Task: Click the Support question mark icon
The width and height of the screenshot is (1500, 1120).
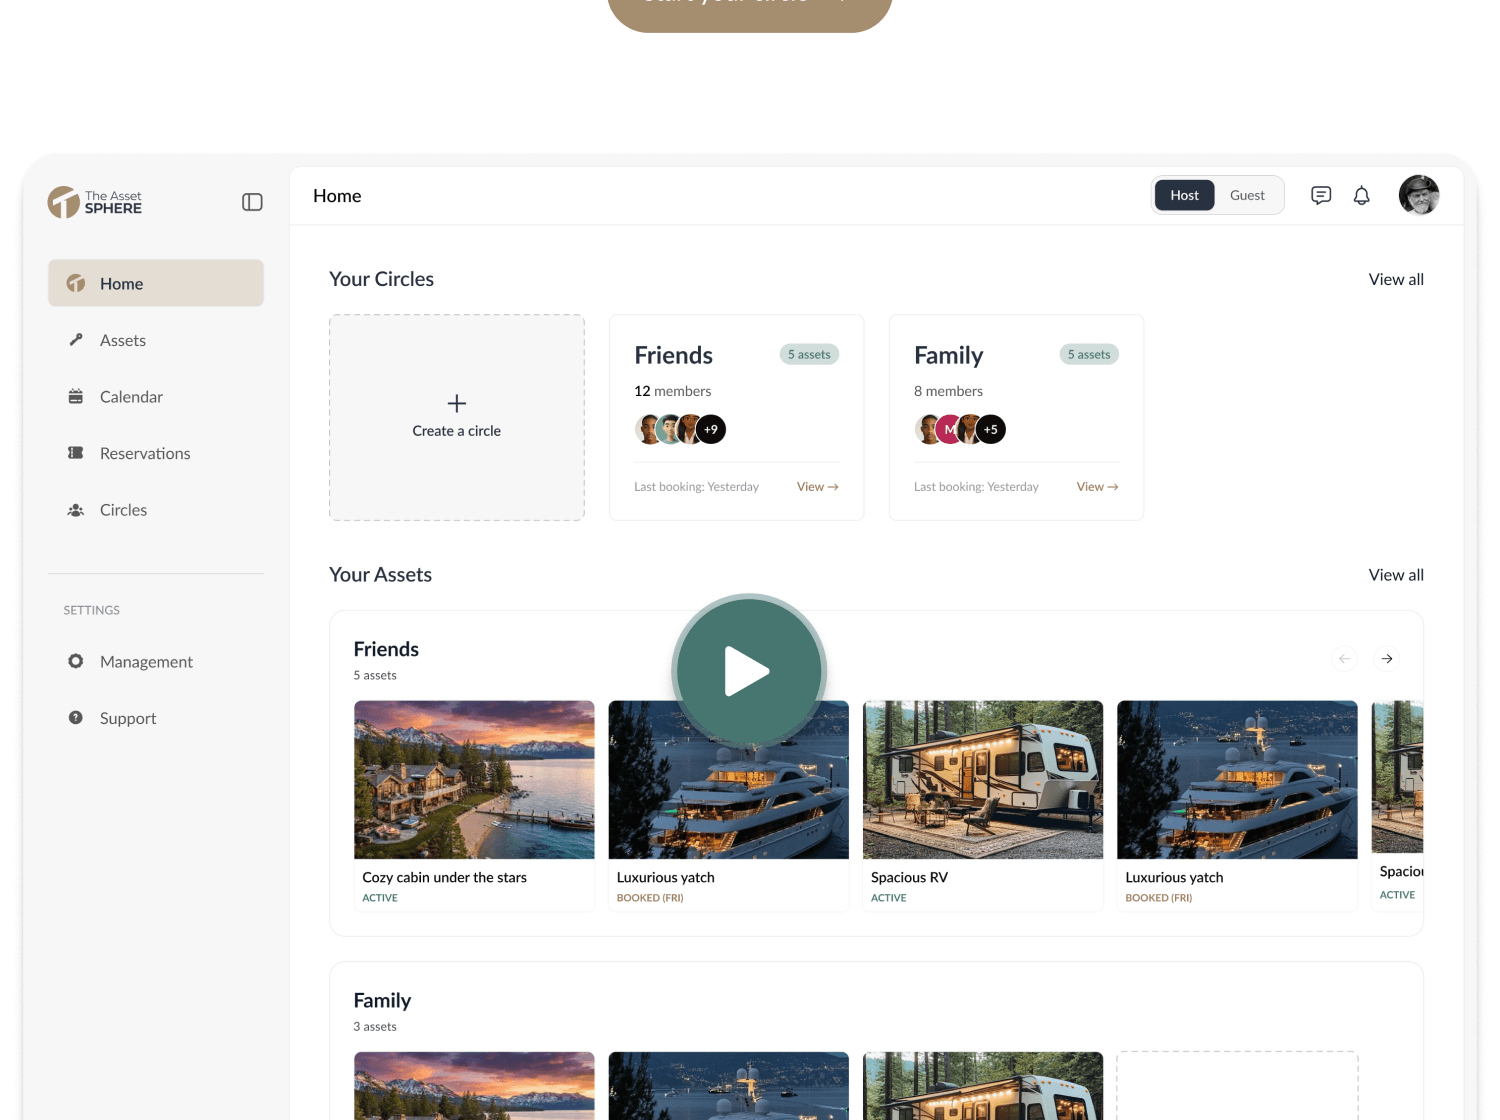Action: pyautogui.click(x=76, y=718)
